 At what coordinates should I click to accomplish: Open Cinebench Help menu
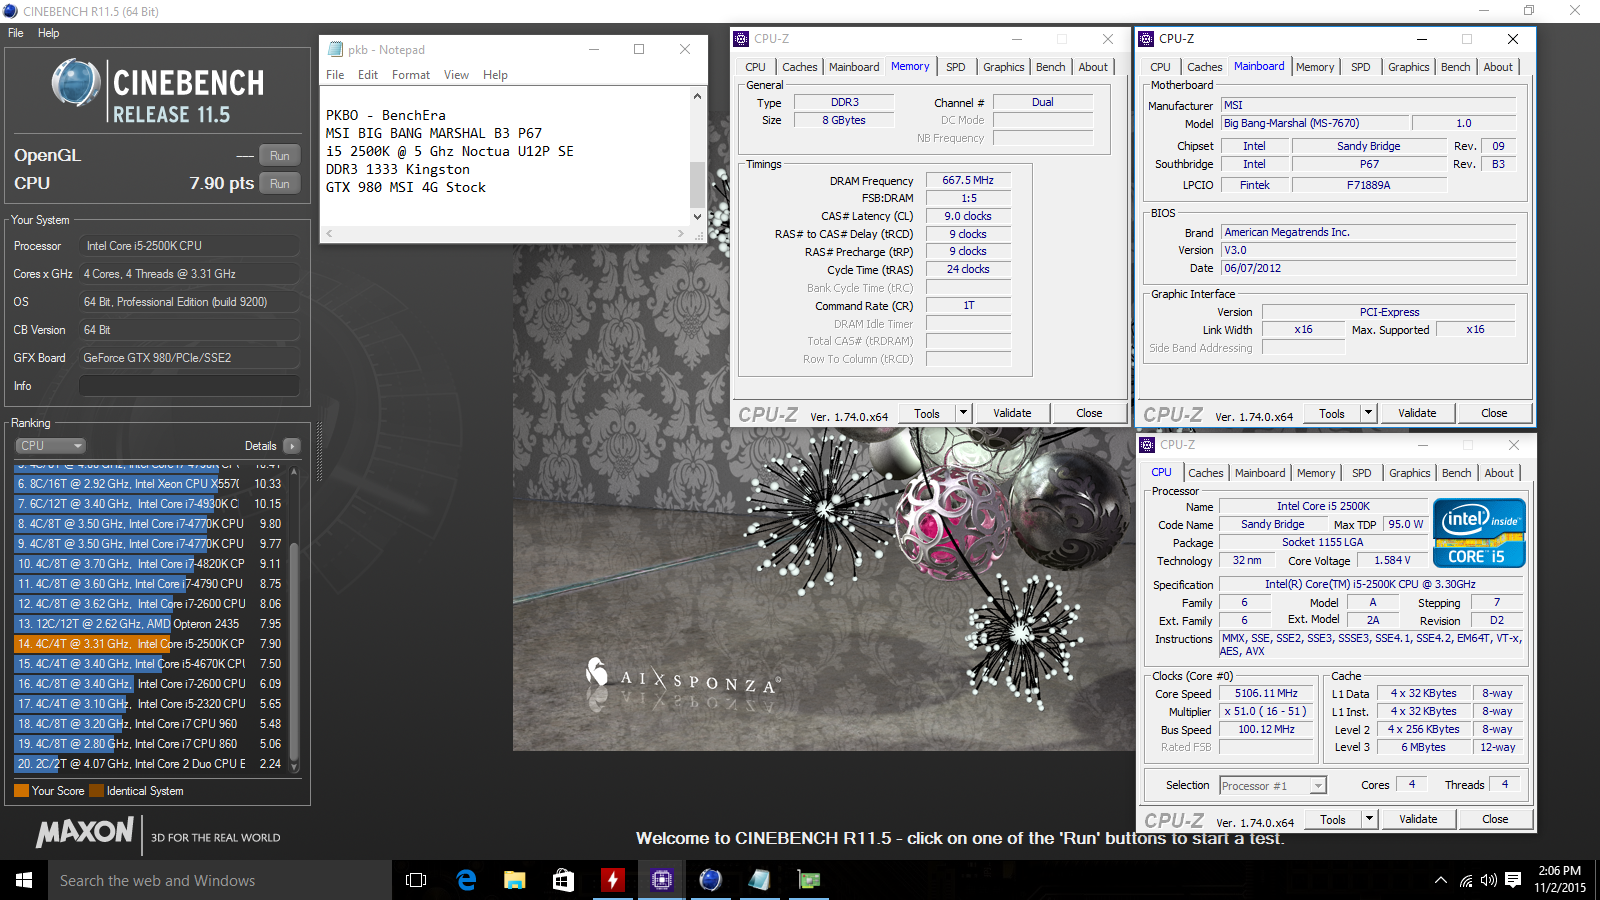[48, 33]
